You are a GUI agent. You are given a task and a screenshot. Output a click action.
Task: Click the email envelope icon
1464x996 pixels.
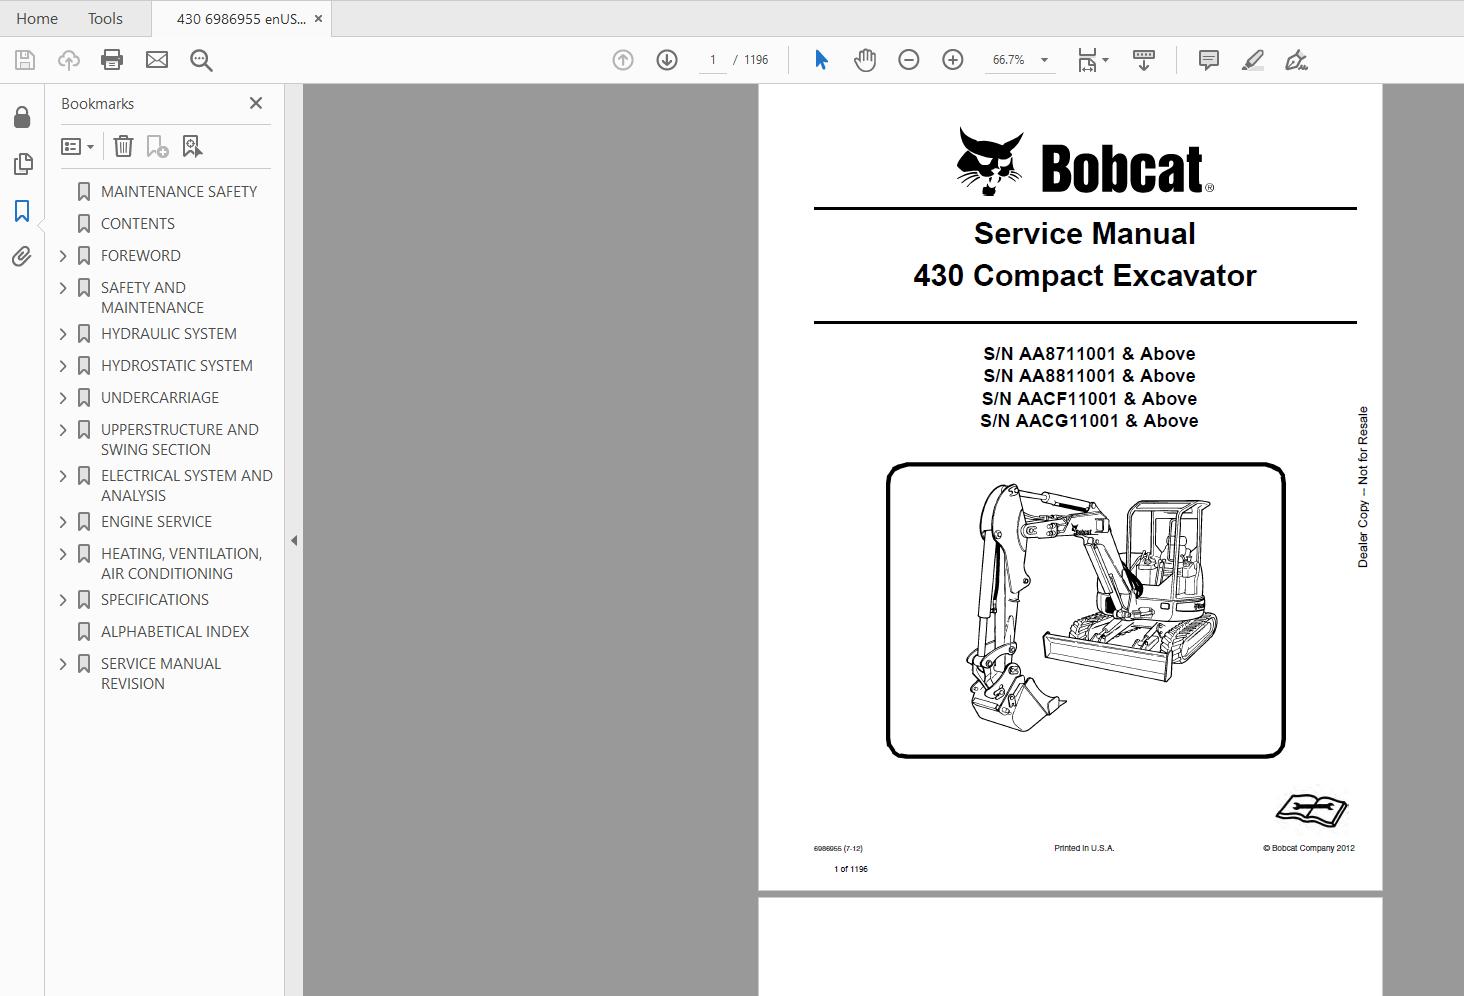(157, 60)
